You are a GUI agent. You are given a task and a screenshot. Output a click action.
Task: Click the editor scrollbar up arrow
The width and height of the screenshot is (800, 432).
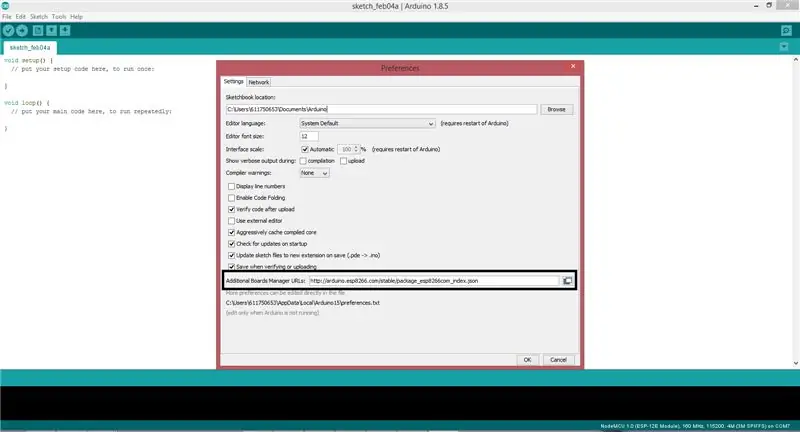[x=796, y=60]
